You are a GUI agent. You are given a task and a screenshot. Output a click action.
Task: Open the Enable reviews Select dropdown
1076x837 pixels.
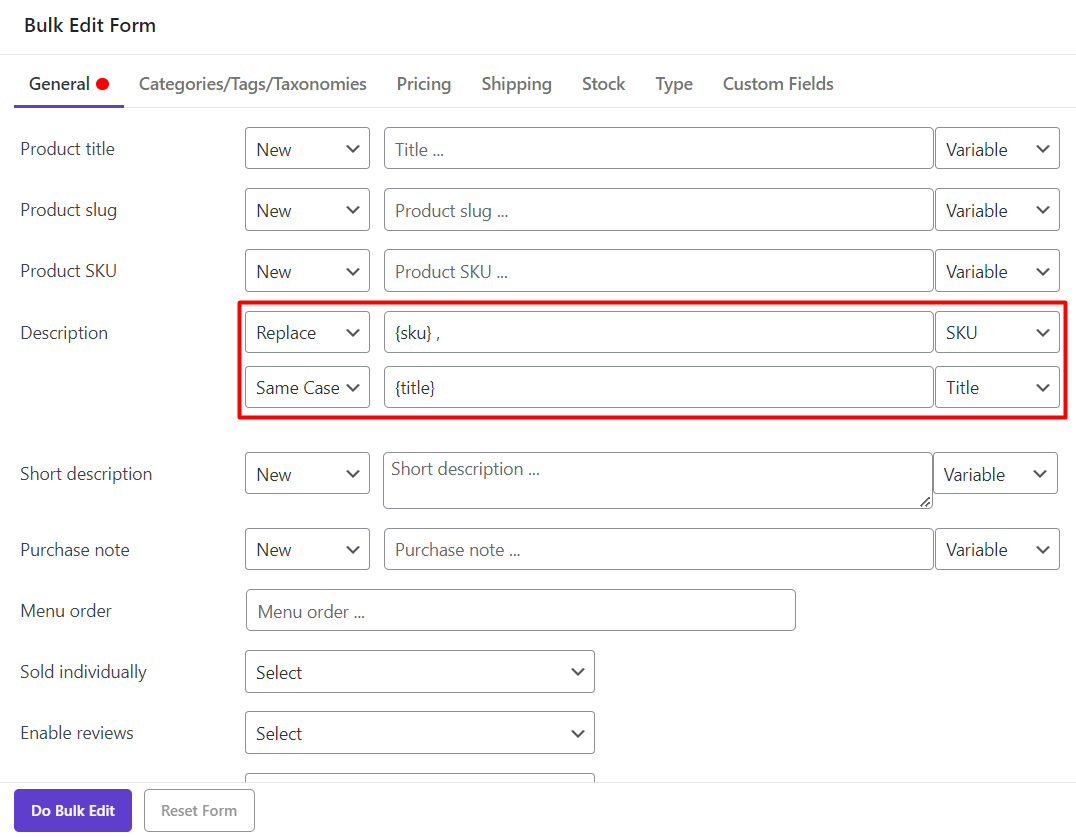pyautogui.click(x=419, y=733)
